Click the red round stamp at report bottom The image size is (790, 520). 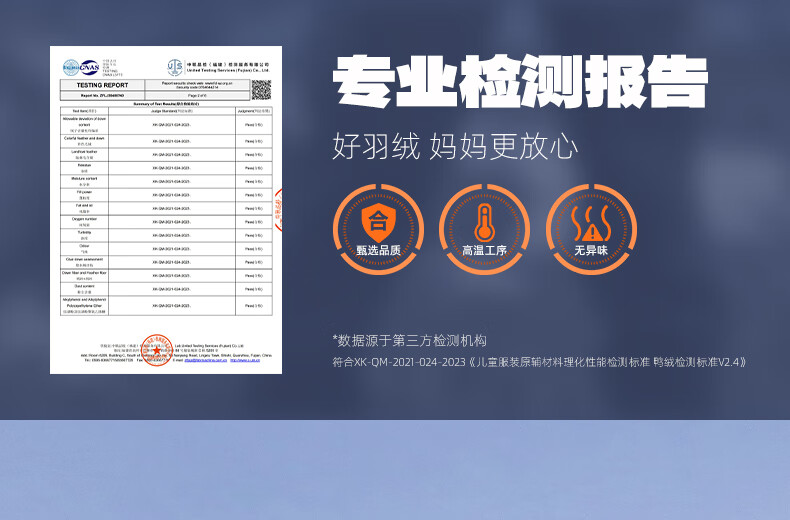(x=156, y=349)
